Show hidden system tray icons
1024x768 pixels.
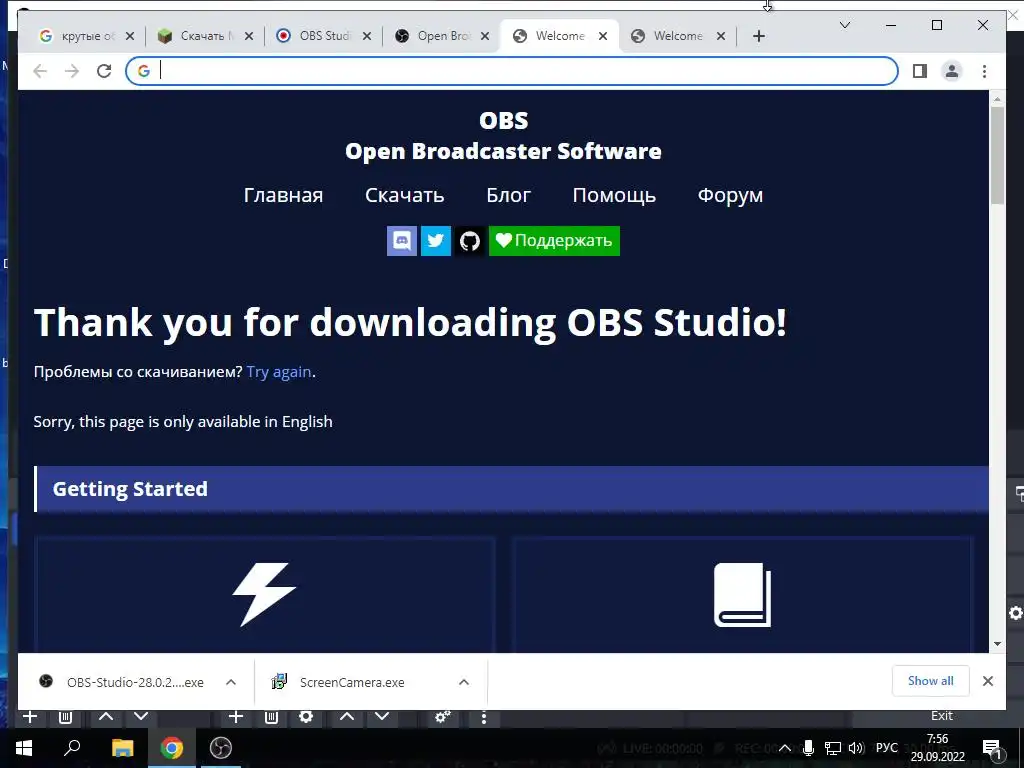pyautogui.click(x=785, y=748)
